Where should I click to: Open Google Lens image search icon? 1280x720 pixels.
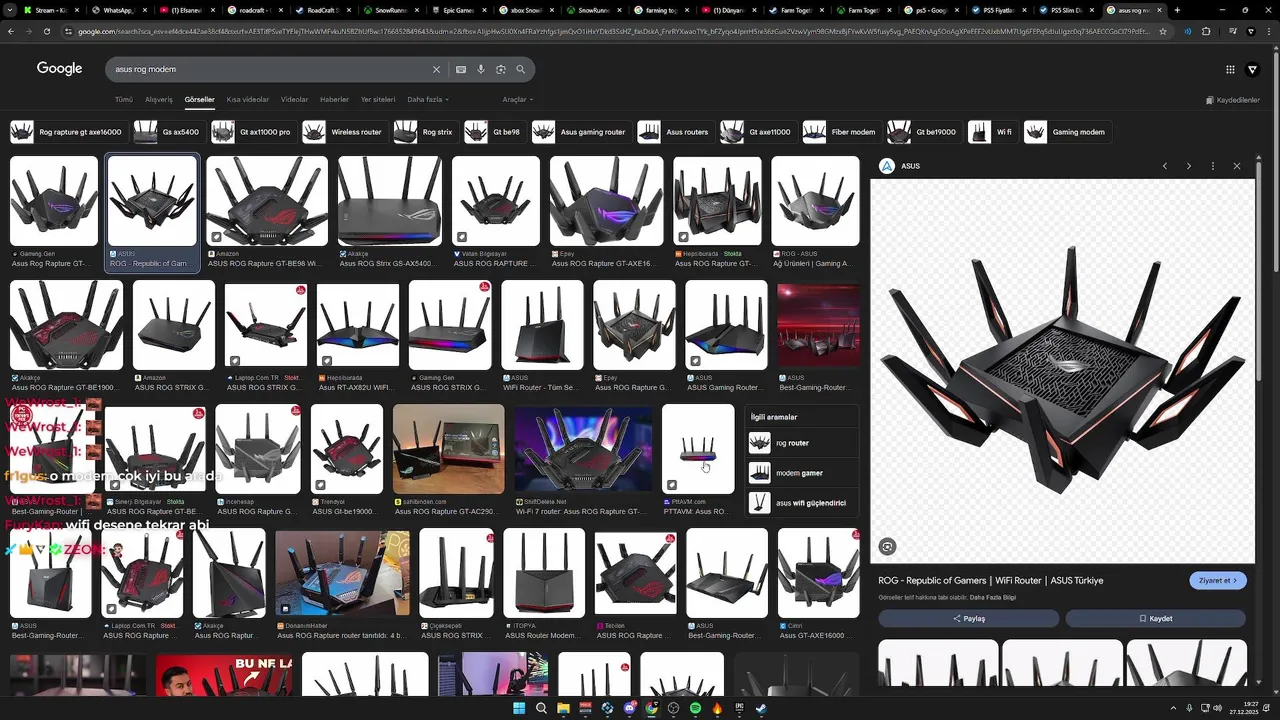(x=501, y=70)
